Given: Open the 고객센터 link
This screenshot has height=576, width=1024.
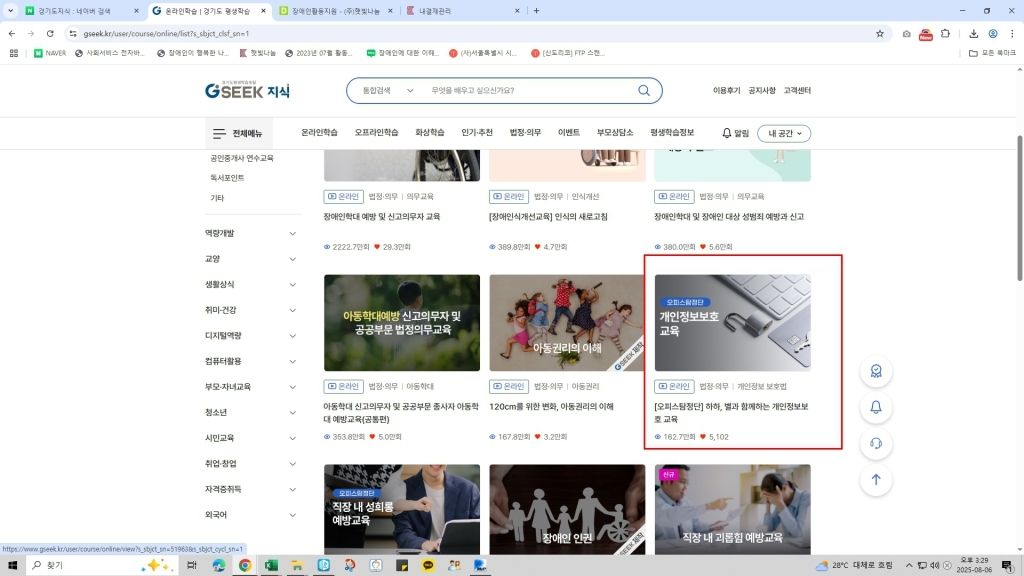Looking at the screenshot, I should [797, 91].
